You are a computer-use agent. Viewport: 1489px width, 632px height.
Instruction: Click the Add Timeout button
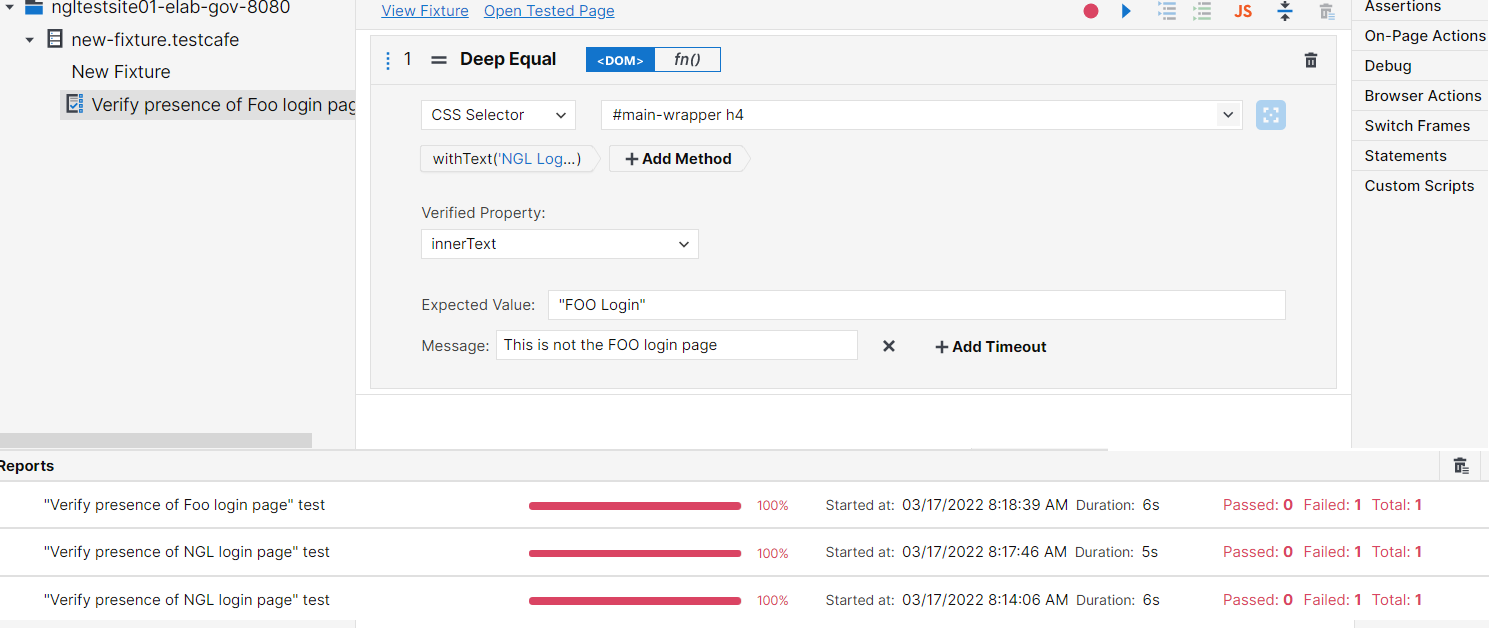pos(991,347)
